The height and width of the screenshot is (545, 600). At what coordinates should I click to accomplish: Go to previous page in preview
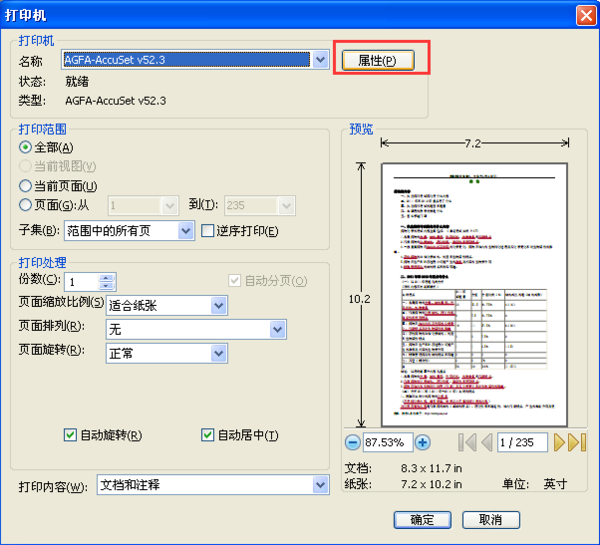coord(486,442)
